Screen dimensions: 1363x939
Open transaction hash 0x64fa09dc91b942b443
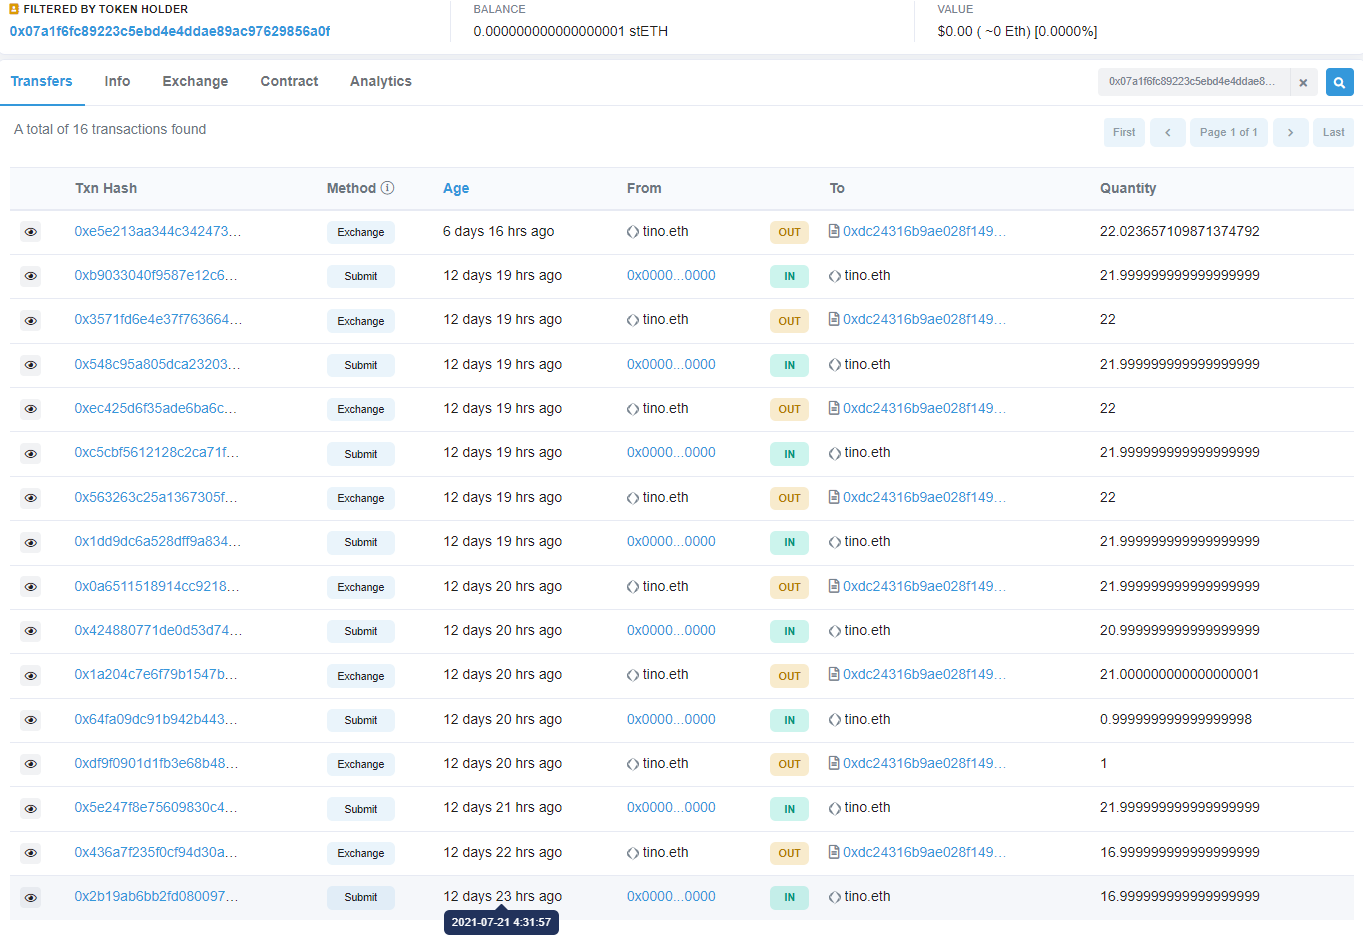click(156, 719)
